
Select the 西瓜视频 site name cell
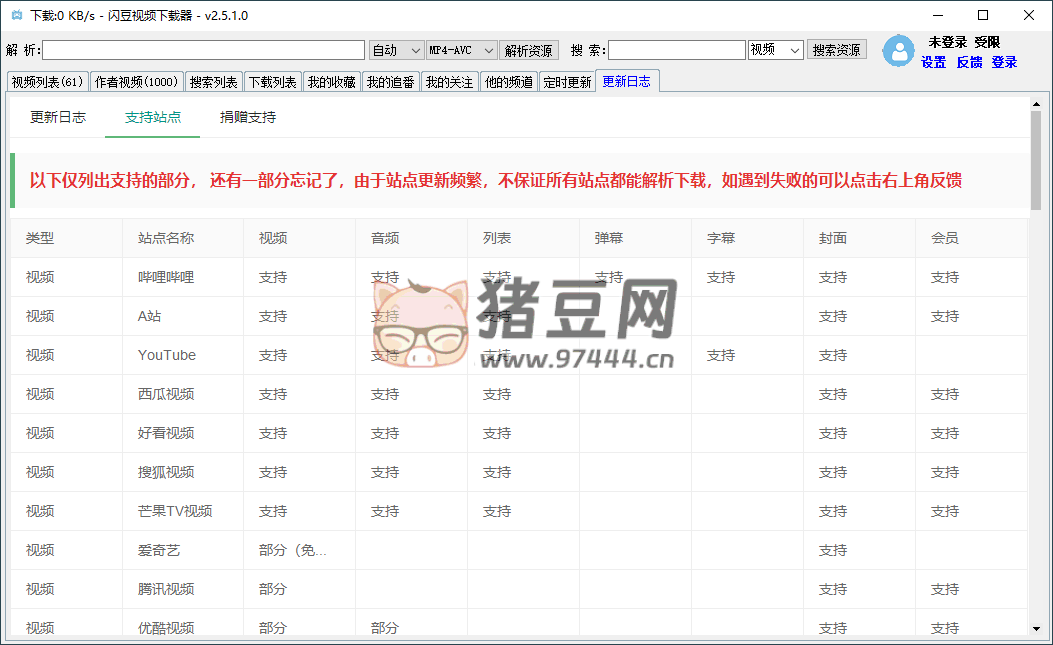[183, 394]
